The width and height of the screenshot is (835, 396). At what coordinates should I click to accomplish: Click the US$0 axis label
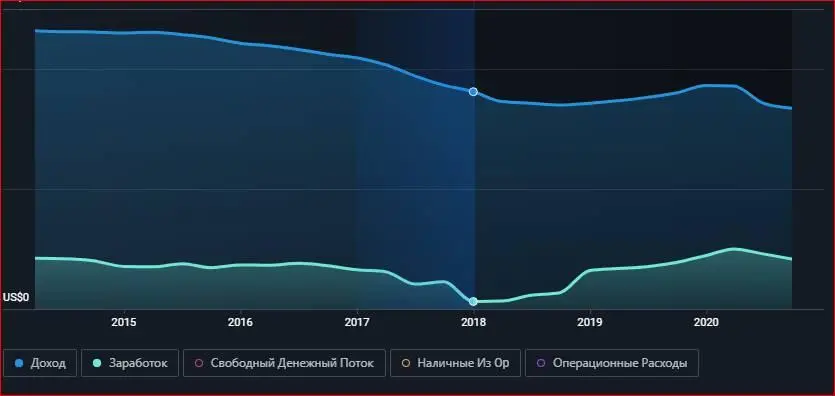pyautogui.click(x=16, y=298)
